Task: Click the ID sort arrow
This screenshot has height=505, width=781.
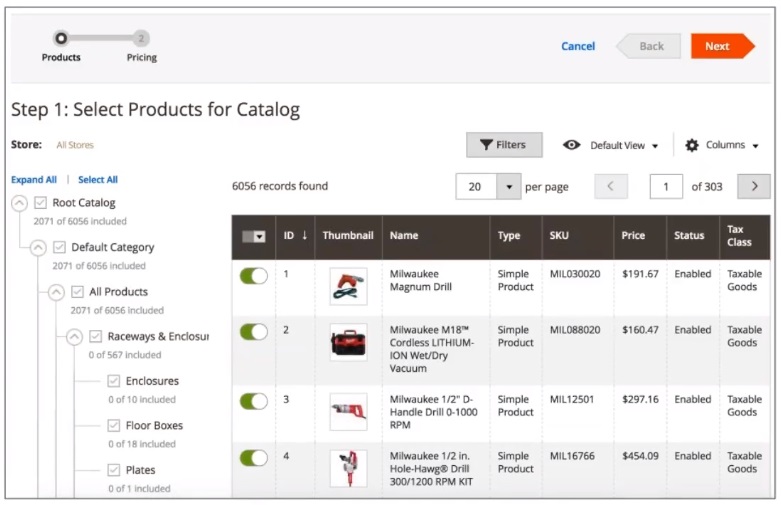Action: (x=304, y=235)
